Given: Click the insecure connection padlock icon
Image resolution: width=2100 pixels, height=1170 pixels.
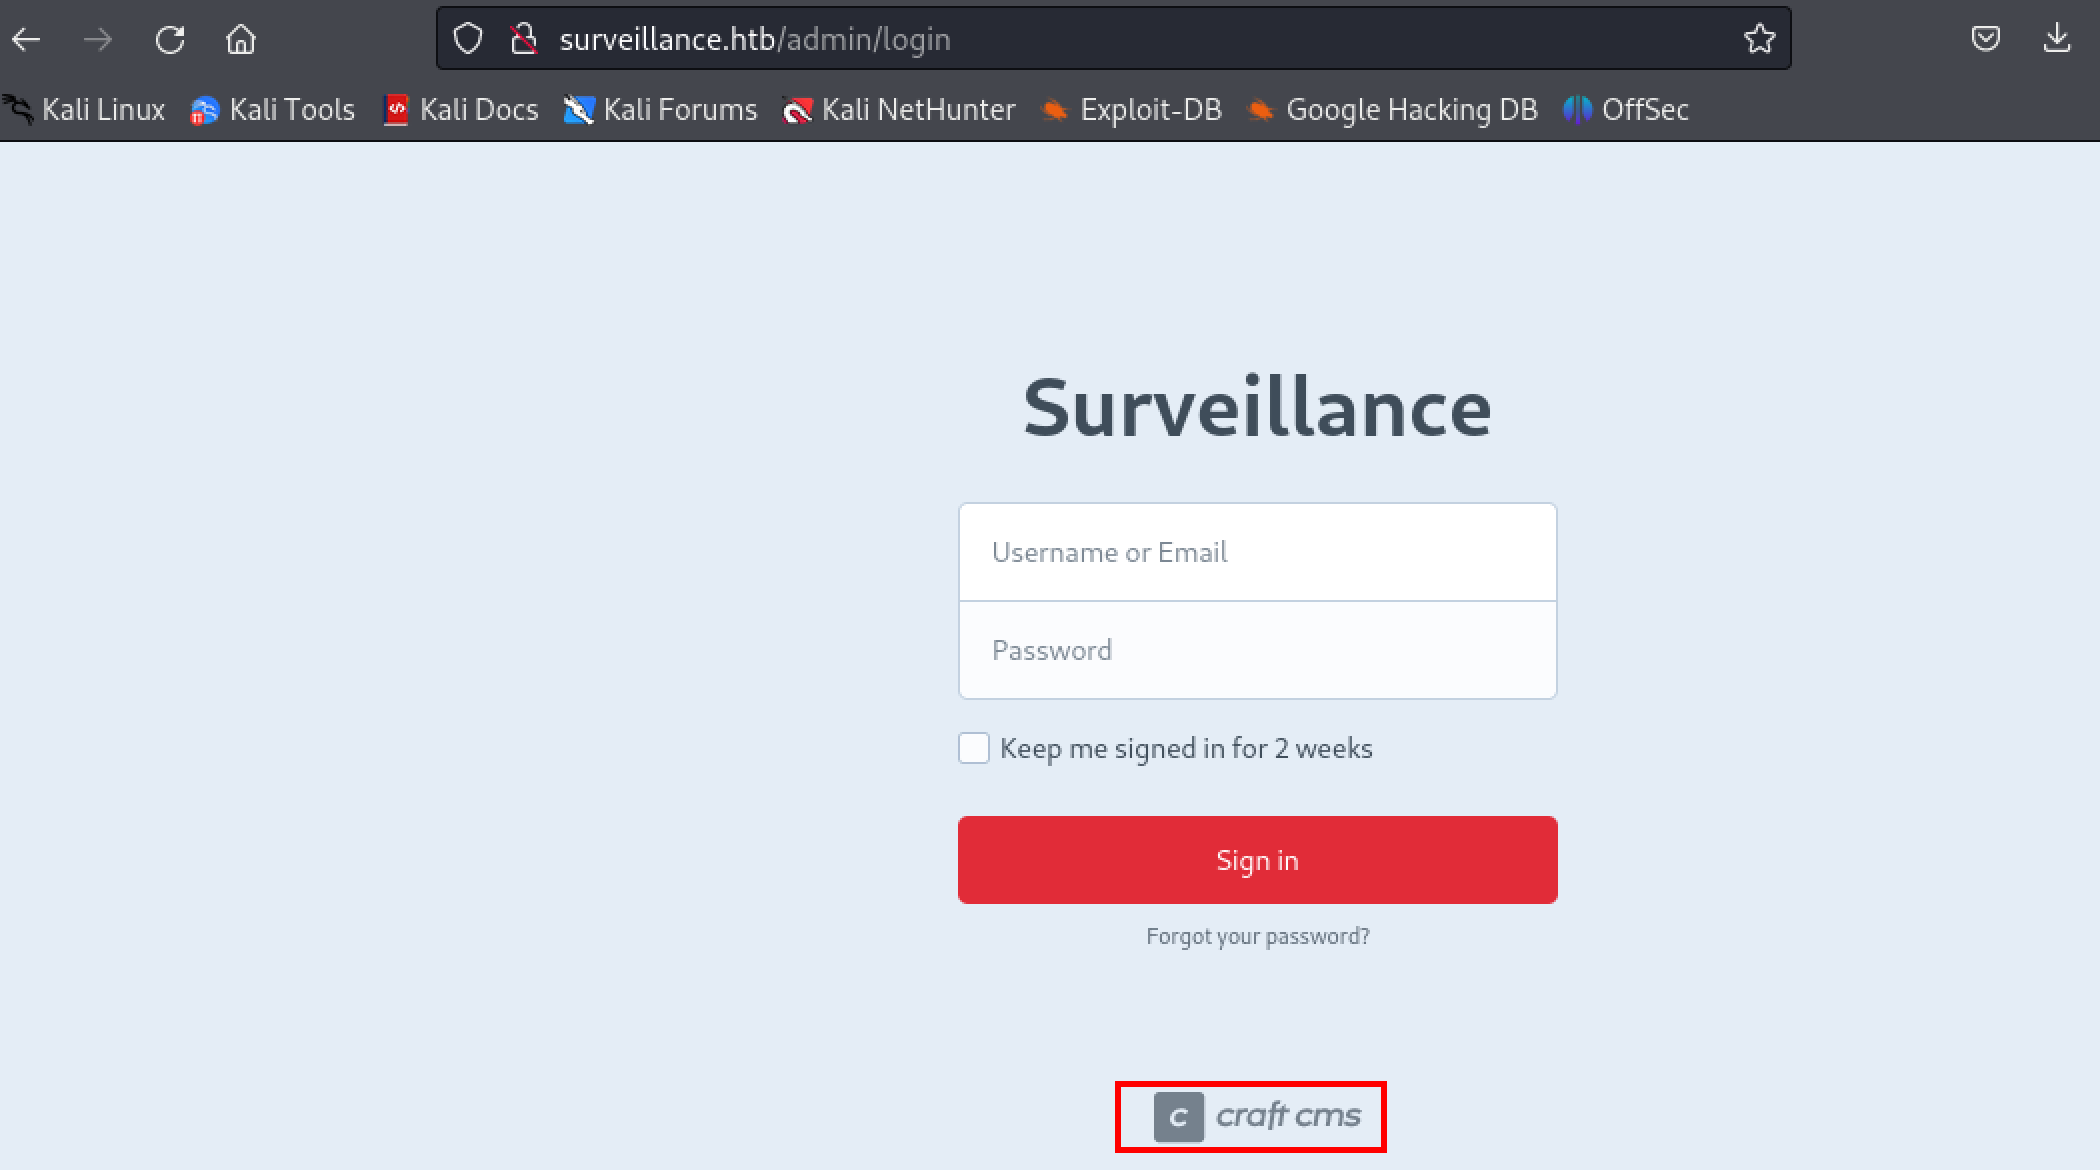Looking at the screenshot, I should 523,39.
